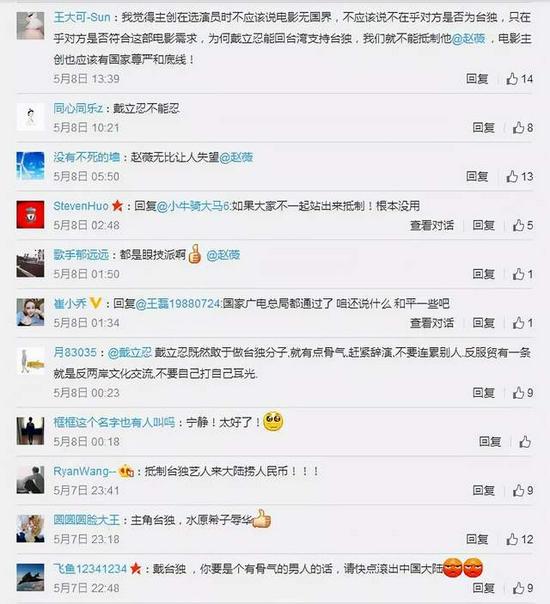Like 飞鱼12341234's comment
This screenshot has height=604, width=550.
(x=523, y=588)
